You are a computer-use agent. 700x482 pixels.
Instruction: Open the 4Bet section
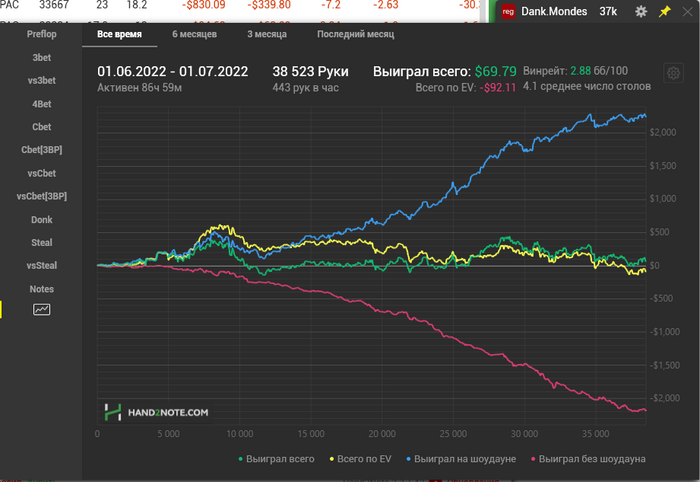coord(42,104)
